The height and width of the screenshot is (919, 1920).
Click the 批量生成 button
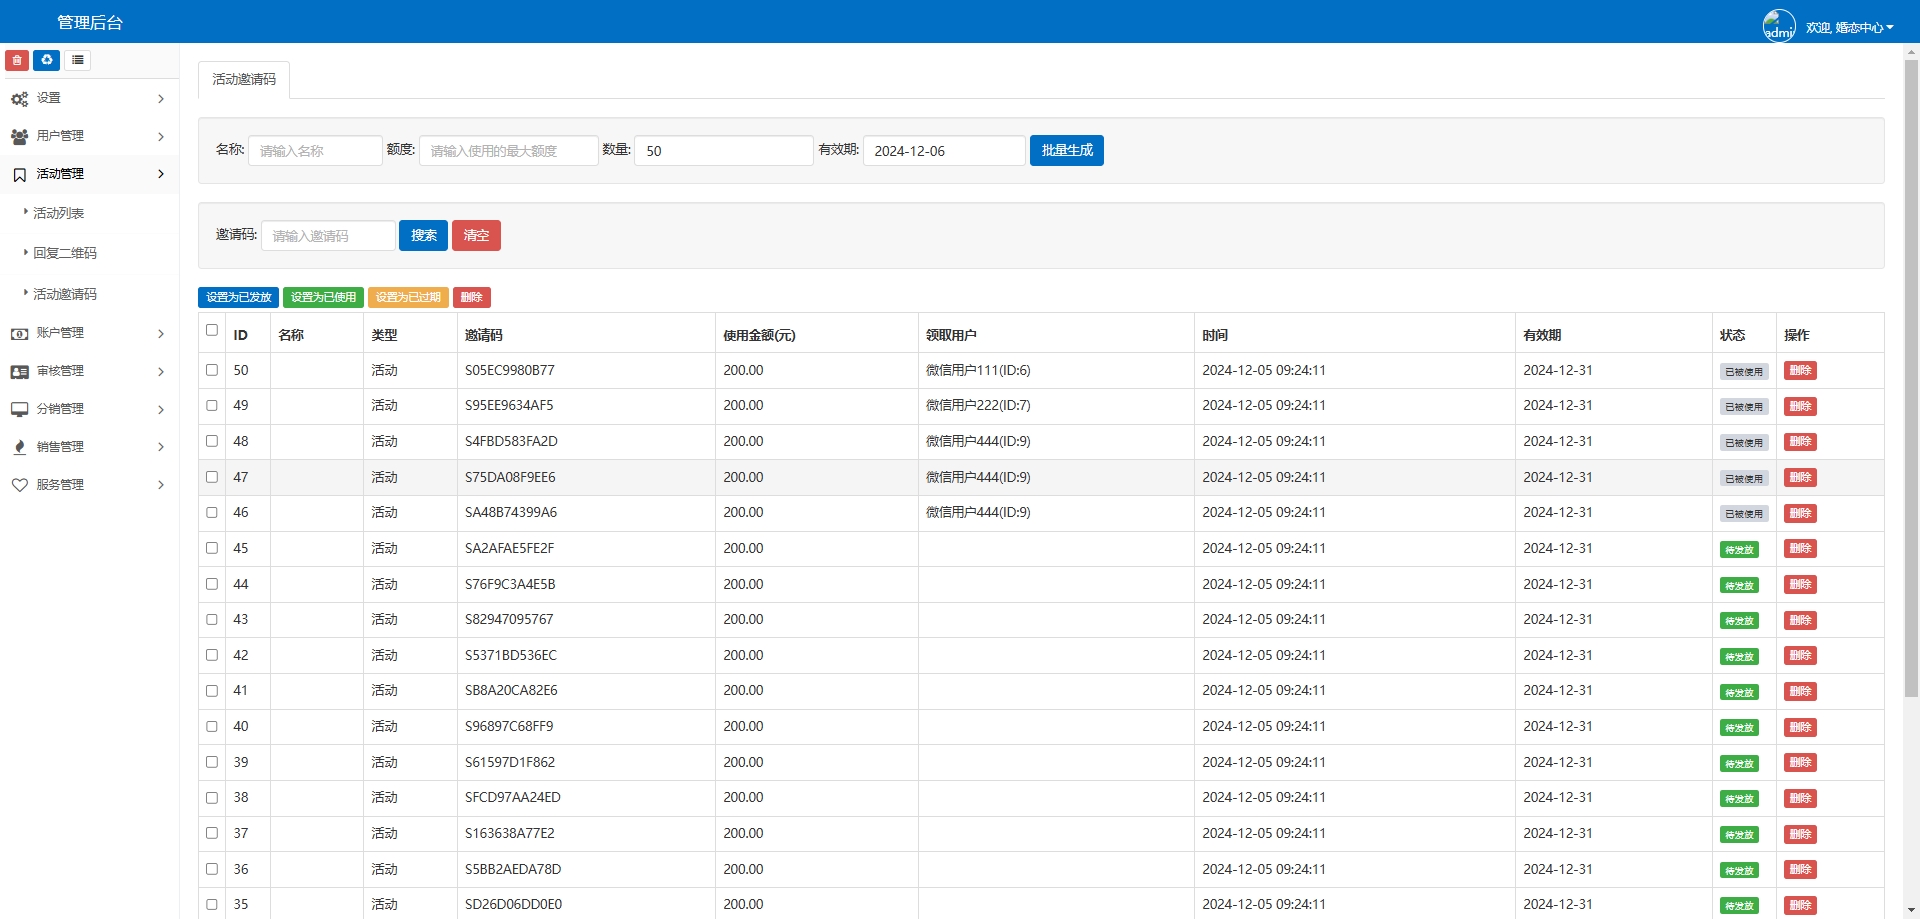tap(1066, 150)
